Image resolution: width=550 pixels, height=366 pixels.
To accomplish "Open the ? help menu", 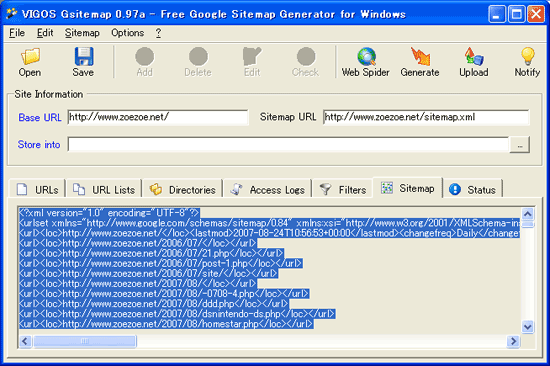I will [159, 33].
